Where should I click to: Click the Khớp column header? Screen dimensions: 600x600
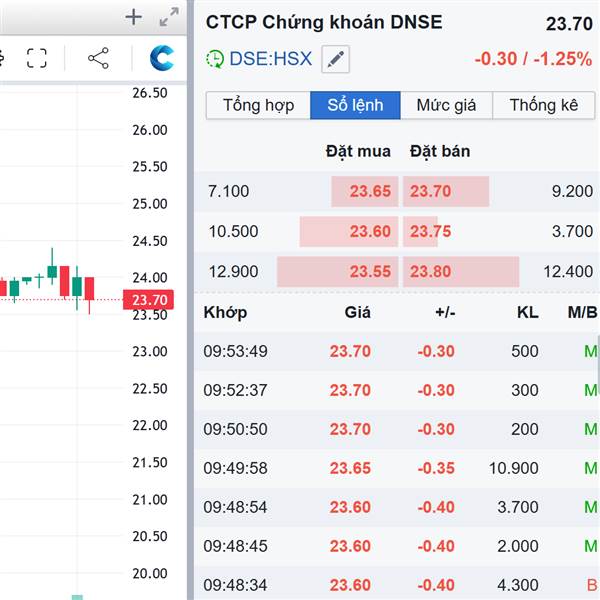point(225,313)
